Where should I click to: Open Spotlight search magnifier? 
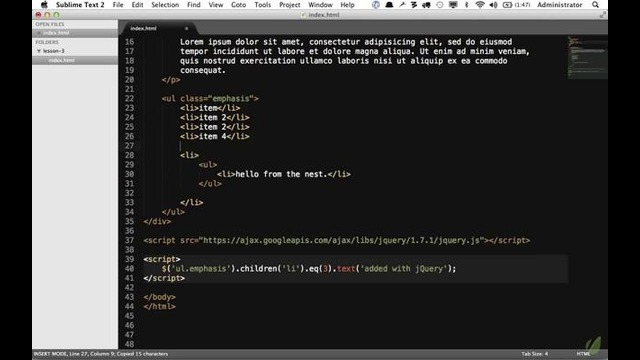point(596,5)
